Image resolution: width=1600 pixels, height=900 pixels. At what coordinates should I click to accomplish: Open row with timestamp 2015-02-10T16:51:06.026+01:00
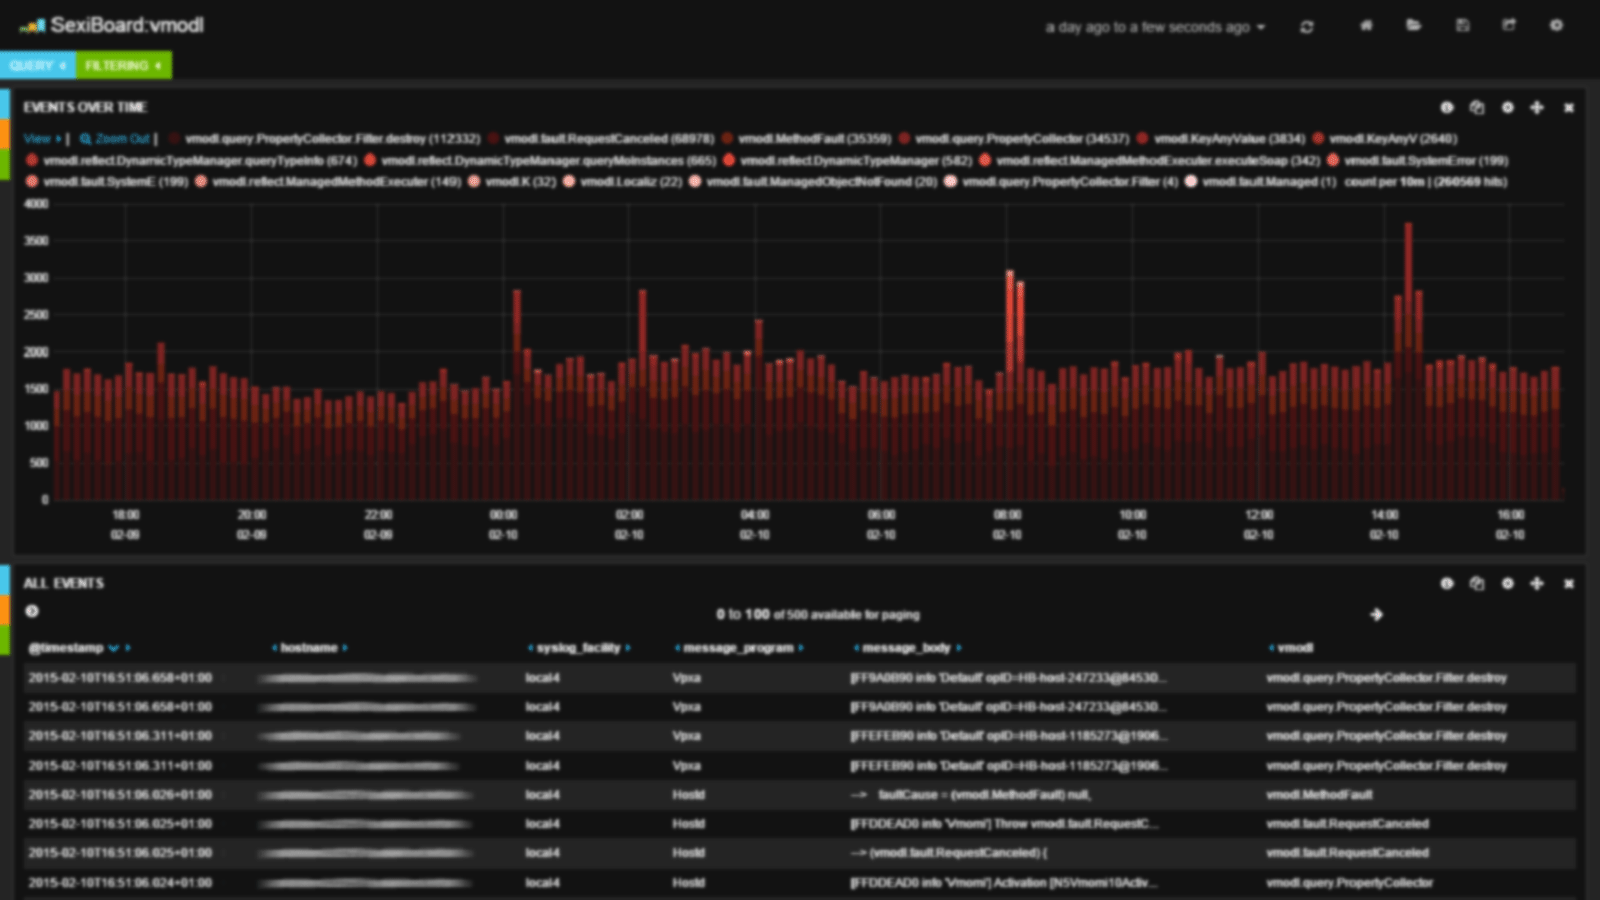click(800, 795)
